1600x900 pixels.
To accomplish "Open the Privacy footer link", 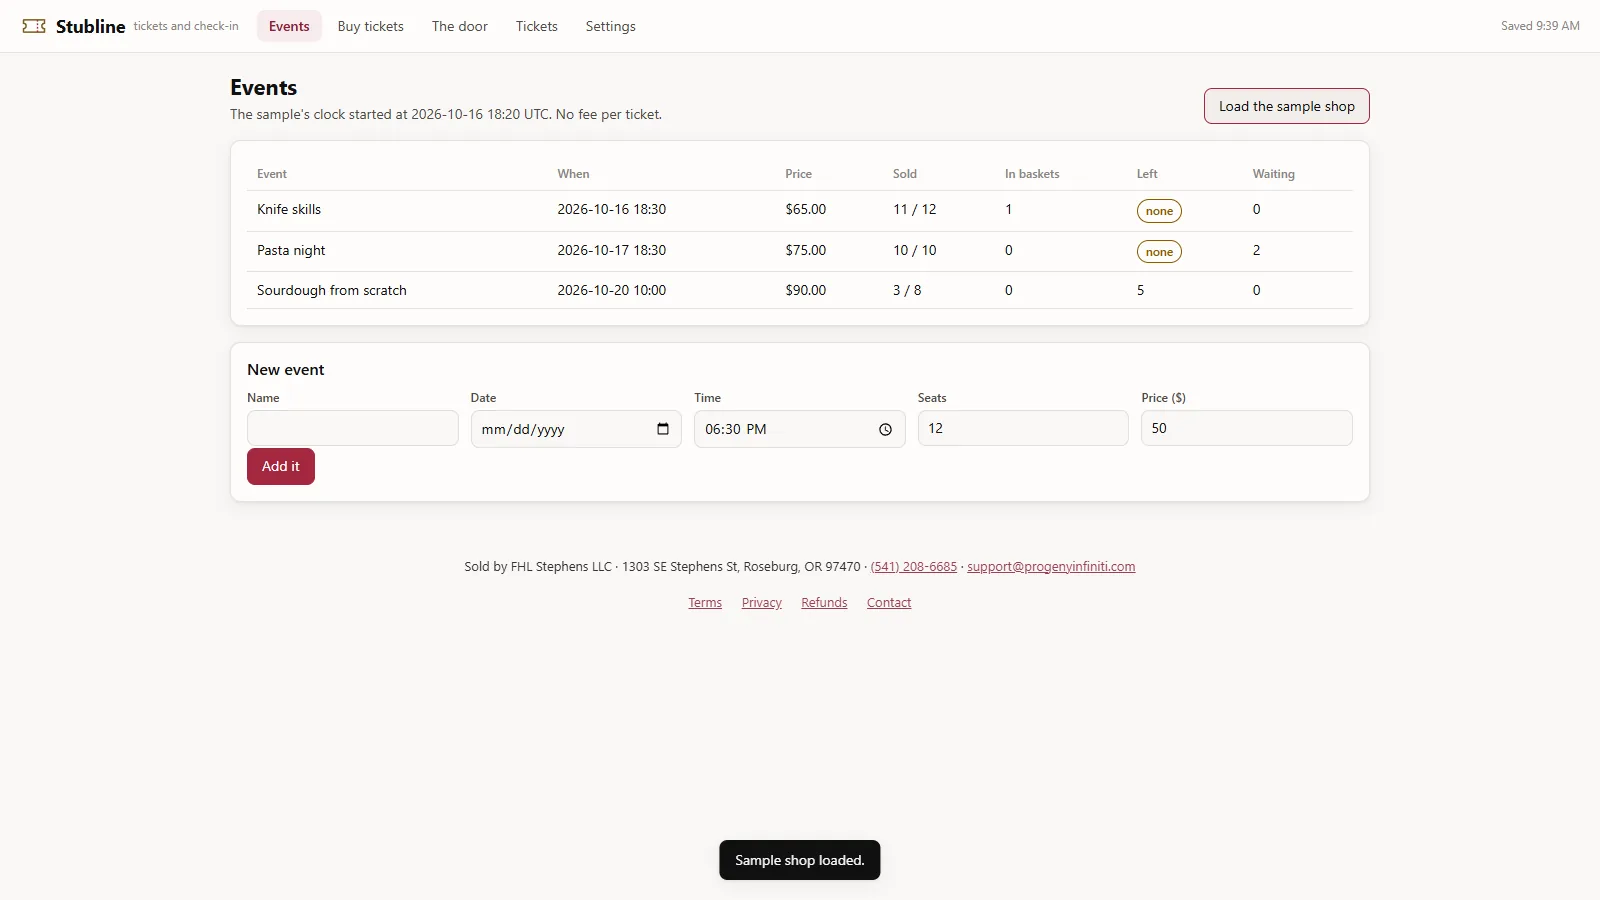I will click(762, 603).
